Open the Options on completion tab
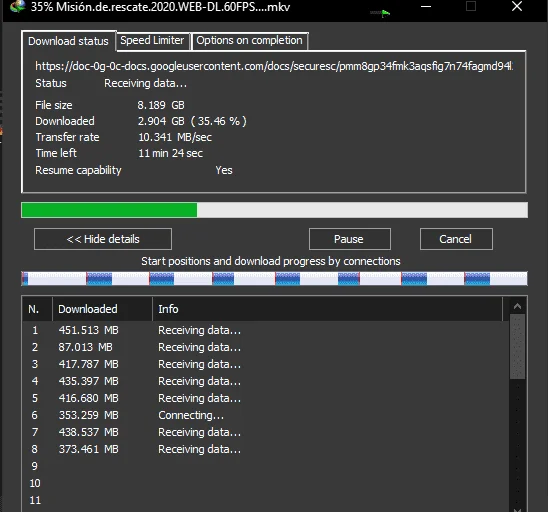The height and width of the screenshot is (512, 548). click(x=249, y=41)
